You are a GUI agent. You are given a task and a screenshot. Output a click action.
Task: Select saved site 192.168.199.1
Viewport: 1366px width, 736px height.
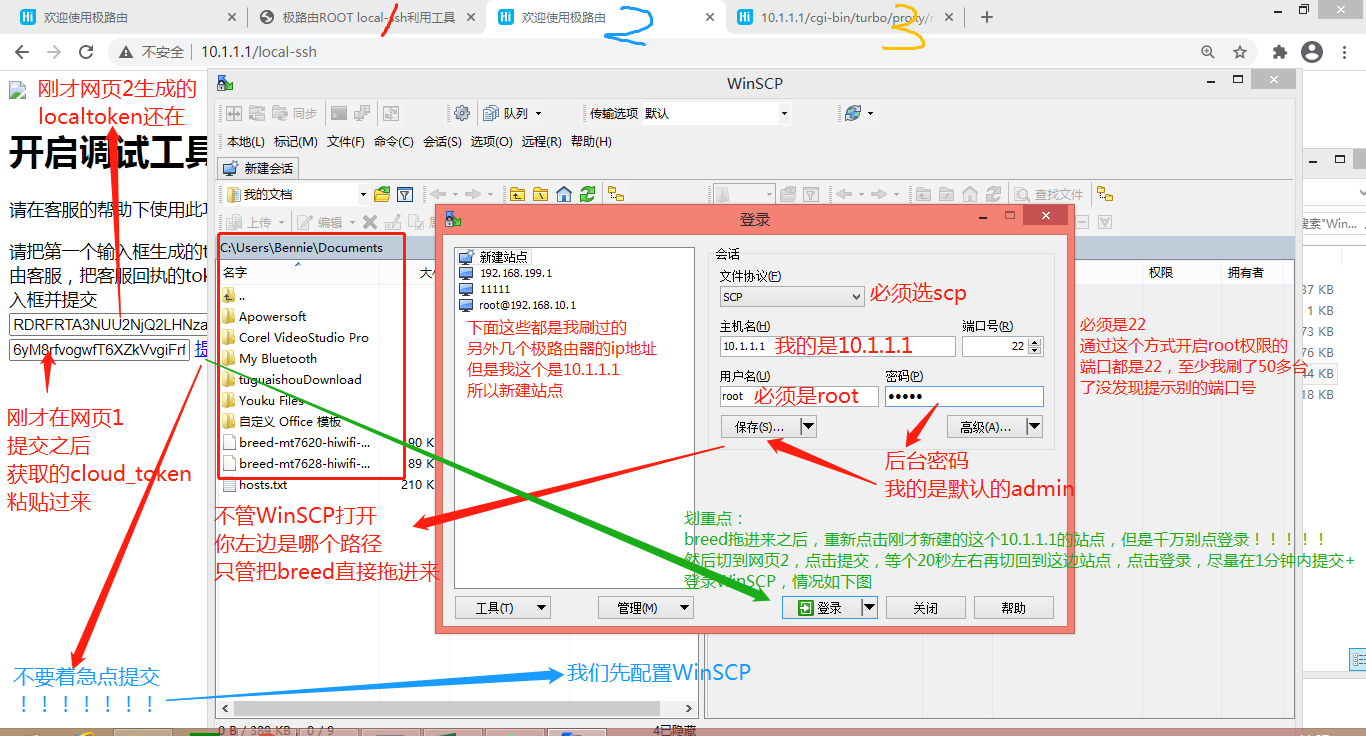505,273
